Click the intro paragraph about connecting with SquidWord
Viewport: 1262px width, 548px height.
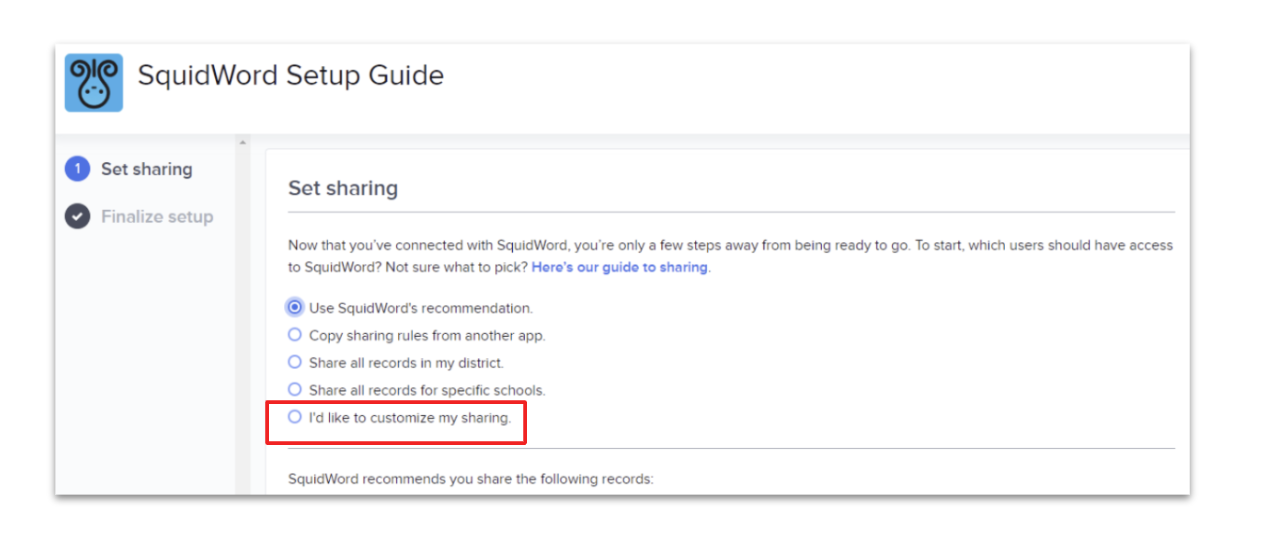coord(730,245)
